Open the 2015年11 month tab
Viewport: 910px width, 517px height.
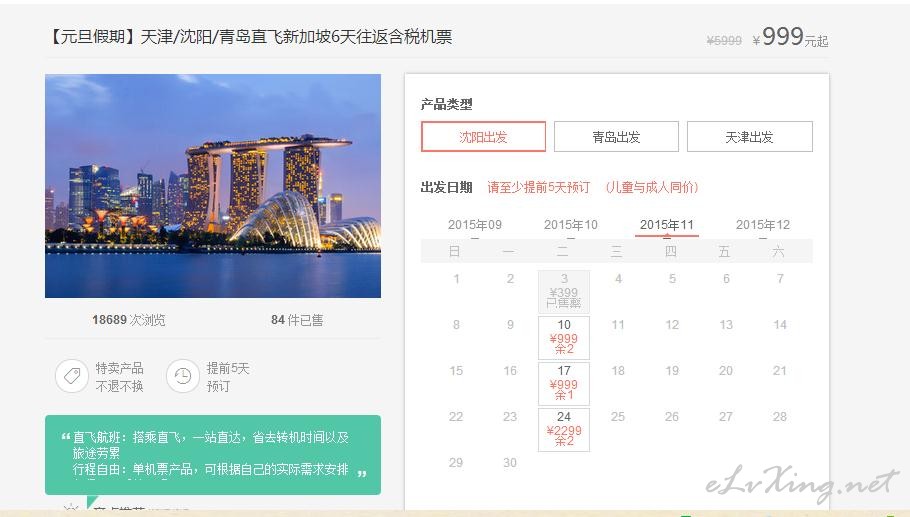[x=667, y=225]
